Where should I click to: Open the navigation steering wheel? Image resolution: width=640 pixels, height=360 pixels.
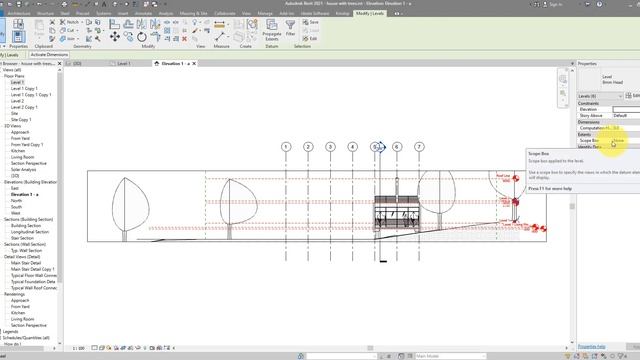point(563,79)
